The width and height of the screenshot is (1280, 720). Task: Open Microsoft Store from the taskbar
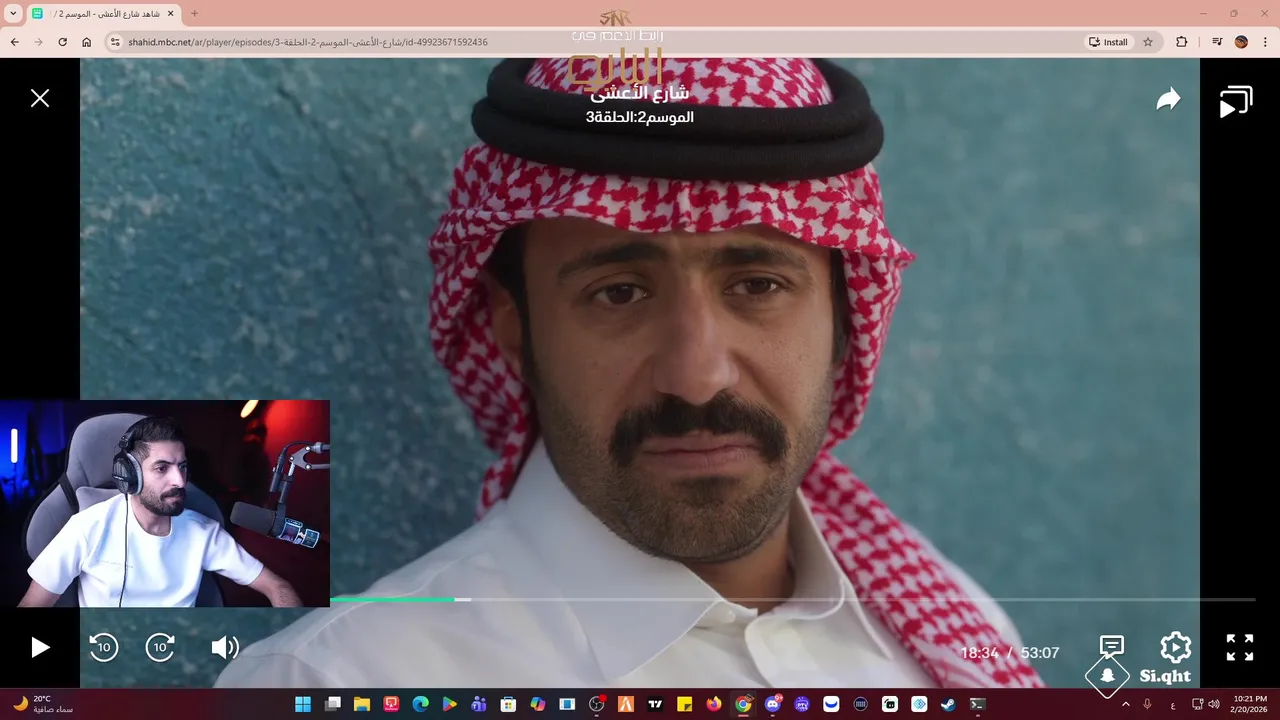(508, 704)
